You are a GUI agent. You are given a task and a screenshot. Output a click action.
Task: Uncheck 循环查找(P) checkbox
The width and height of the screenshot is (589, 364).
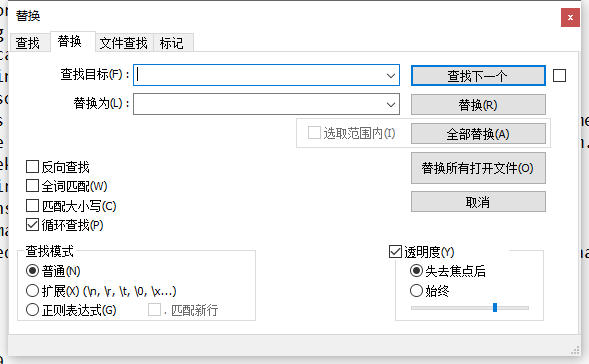pyautogui.click(x=32, y=225)
